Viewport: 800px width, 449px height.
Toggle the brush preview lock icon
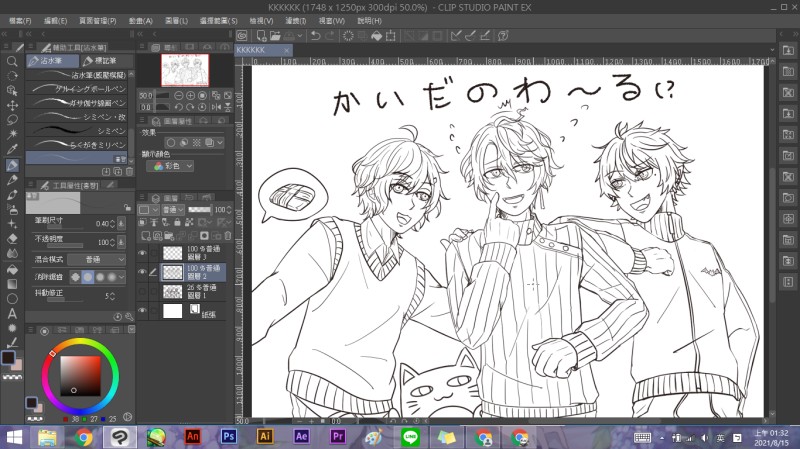click(127, 208)
